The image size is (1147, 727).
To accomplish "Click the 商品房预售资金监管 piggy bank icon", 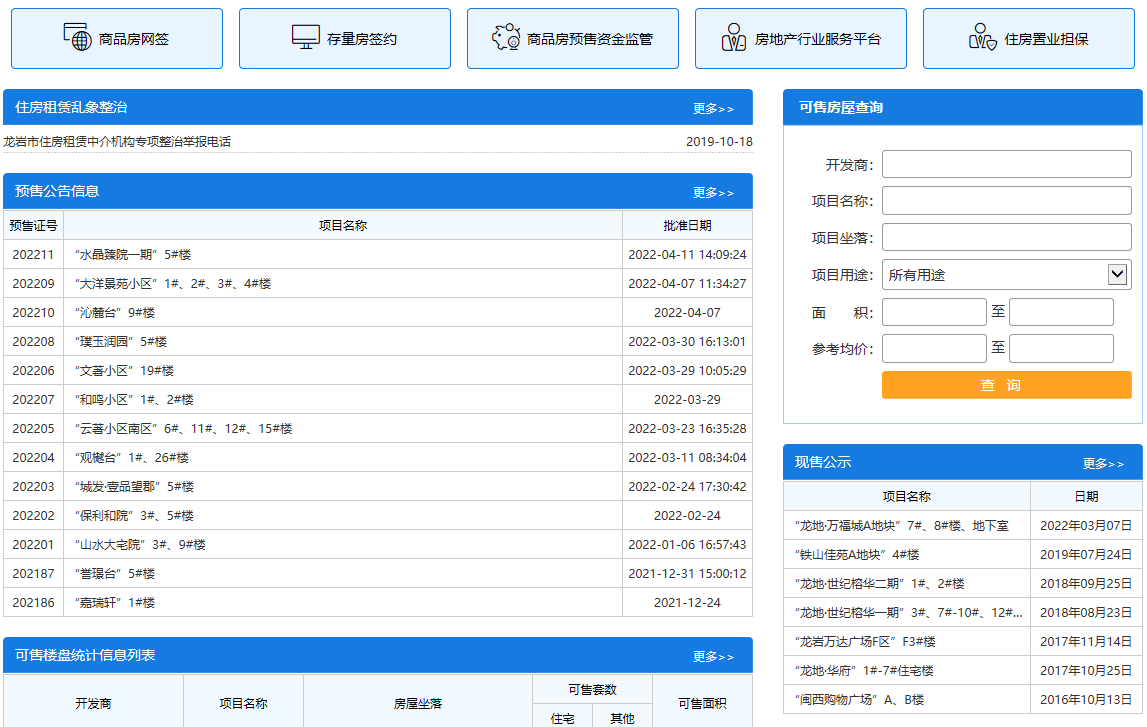I will pyautogui.click(x=506, y=38).
